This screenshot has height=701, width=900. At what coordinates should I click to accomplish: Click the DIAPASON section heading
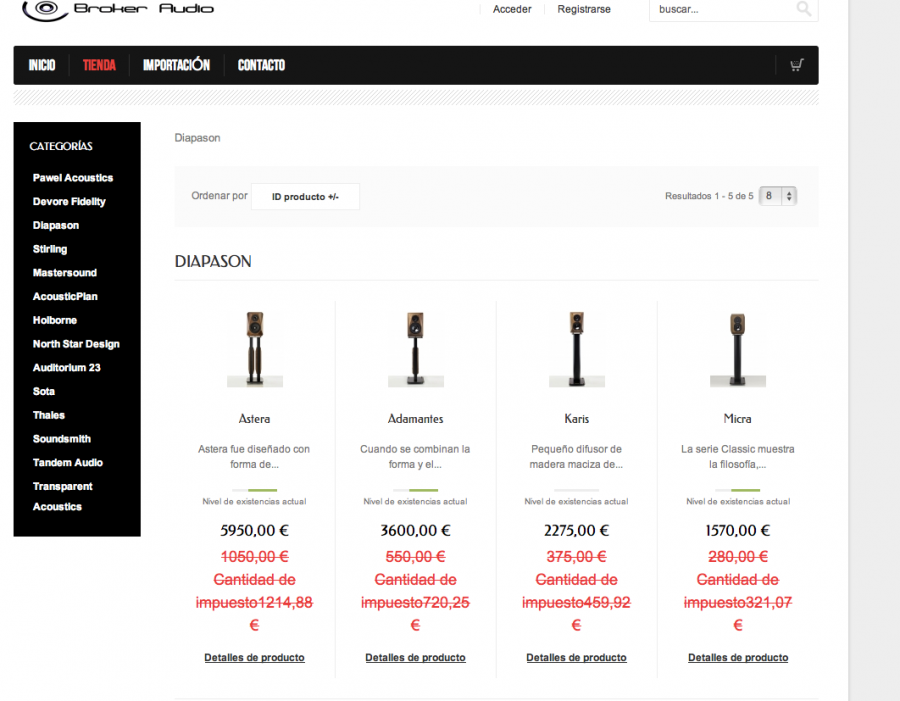(x=213, y=262)
